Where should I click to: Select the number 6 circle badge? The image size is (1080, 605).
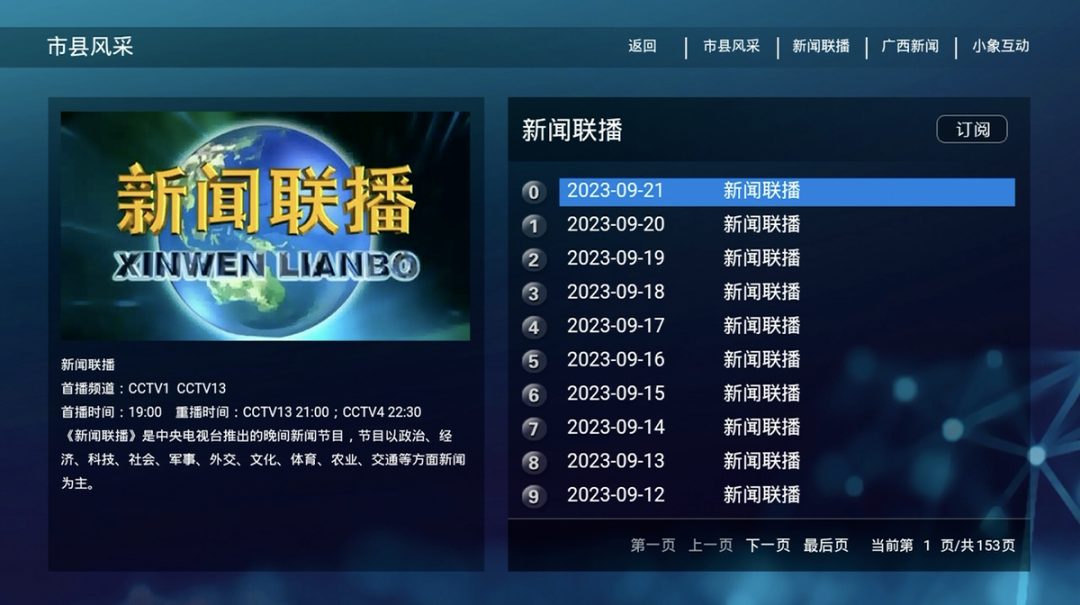coord(534,395)
